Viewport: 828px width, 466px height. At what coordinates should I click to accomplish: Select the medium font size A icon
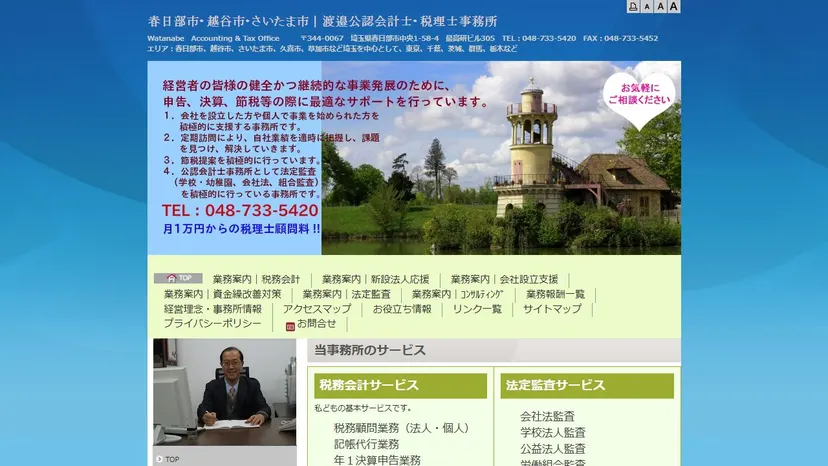coord(660,6)
